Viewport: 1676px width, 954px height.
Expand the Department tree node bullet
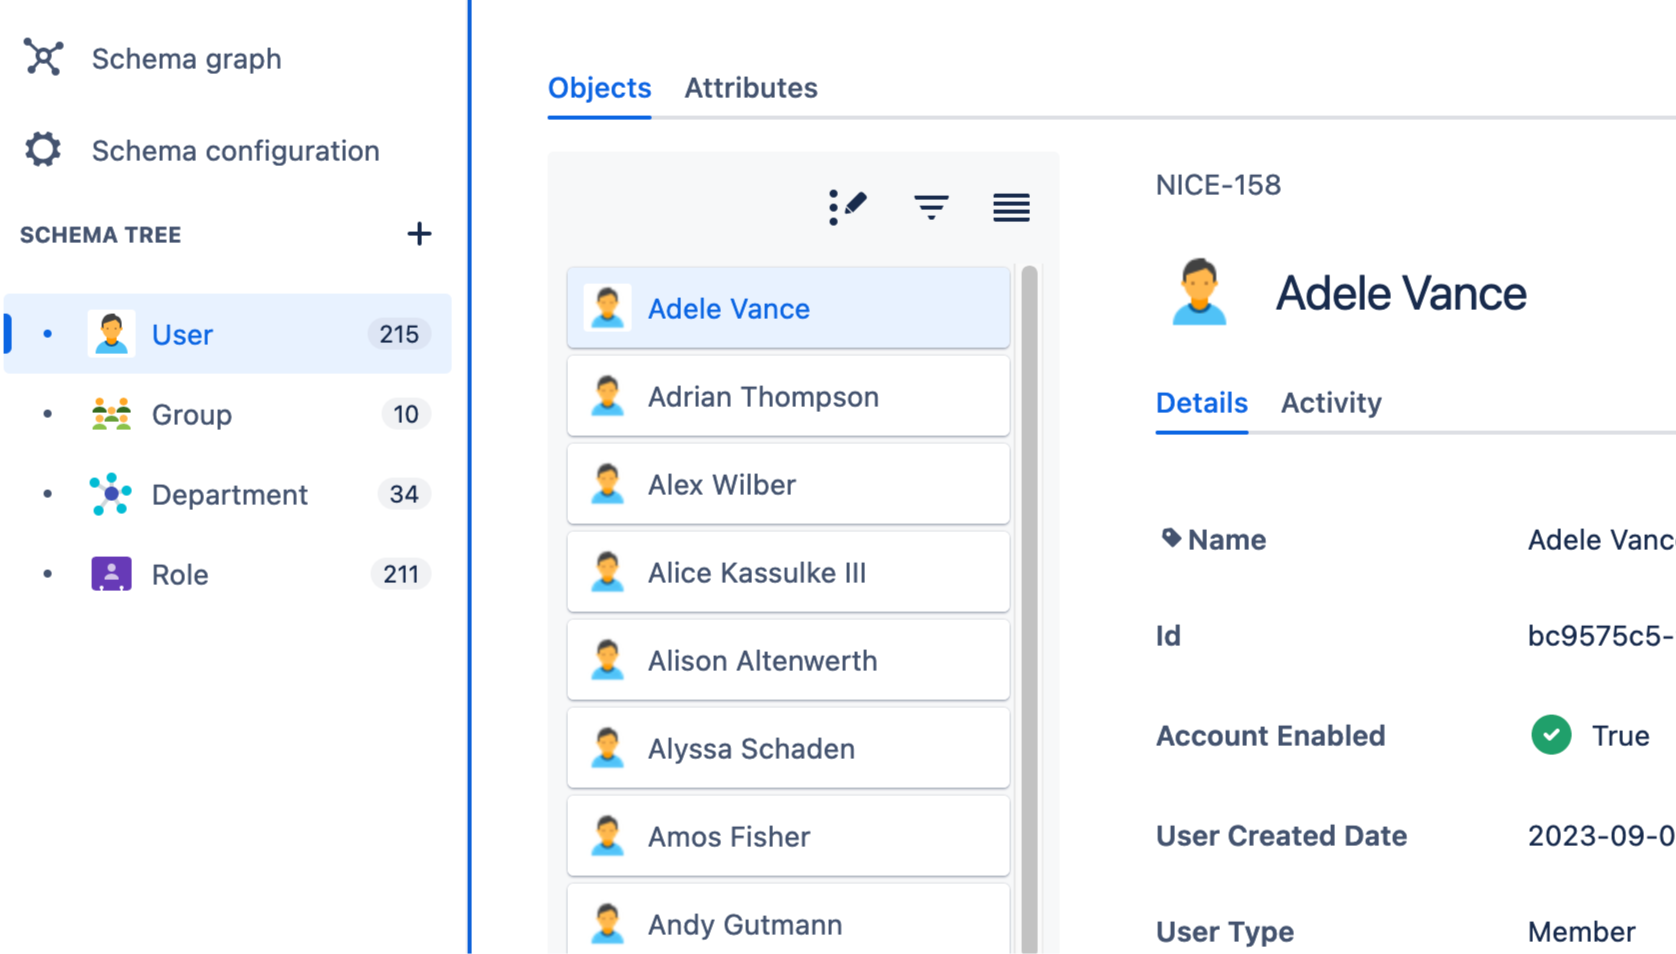point(47,494)
